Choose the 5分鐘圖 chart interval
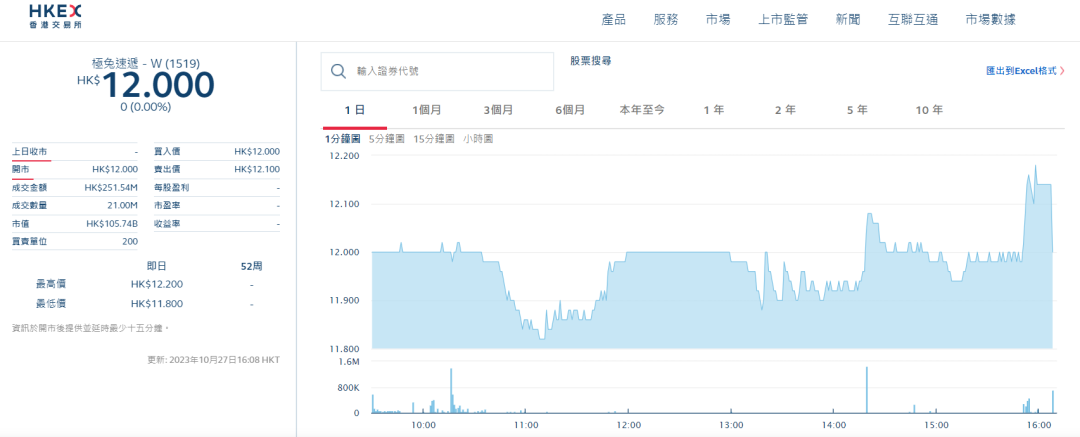The height and width of the screenshot is (437, 1080). [x=386, y=139]
